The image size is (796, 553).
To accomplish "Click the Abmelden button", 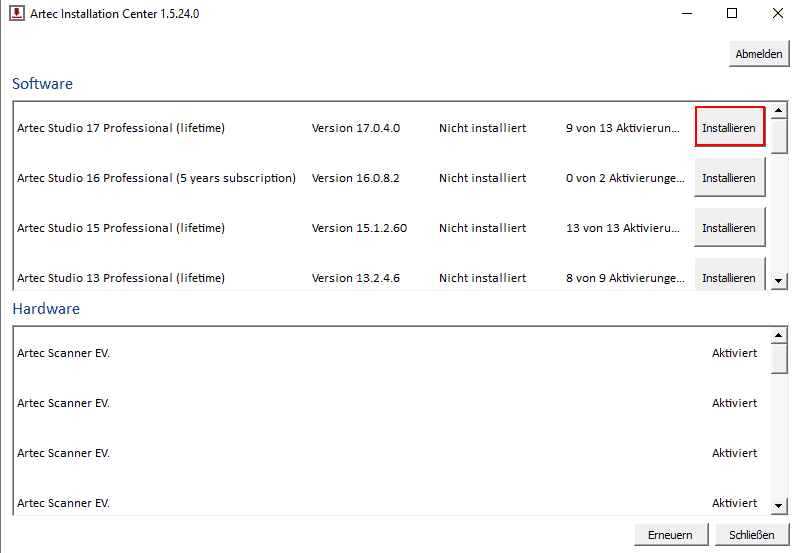I will pos(759,54).
